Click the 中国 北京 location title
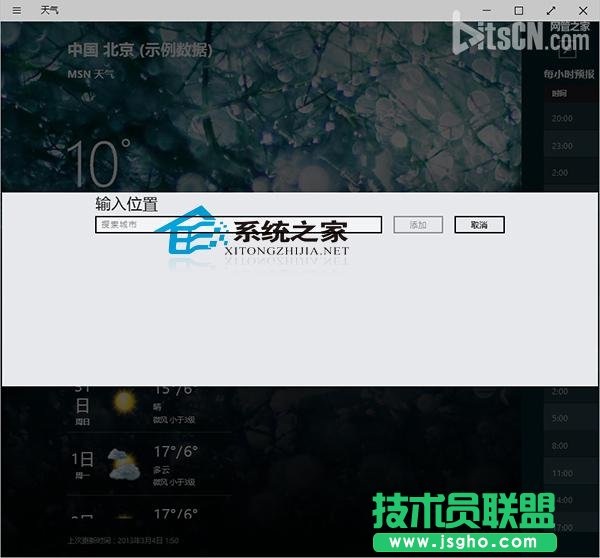 point(140,50)
